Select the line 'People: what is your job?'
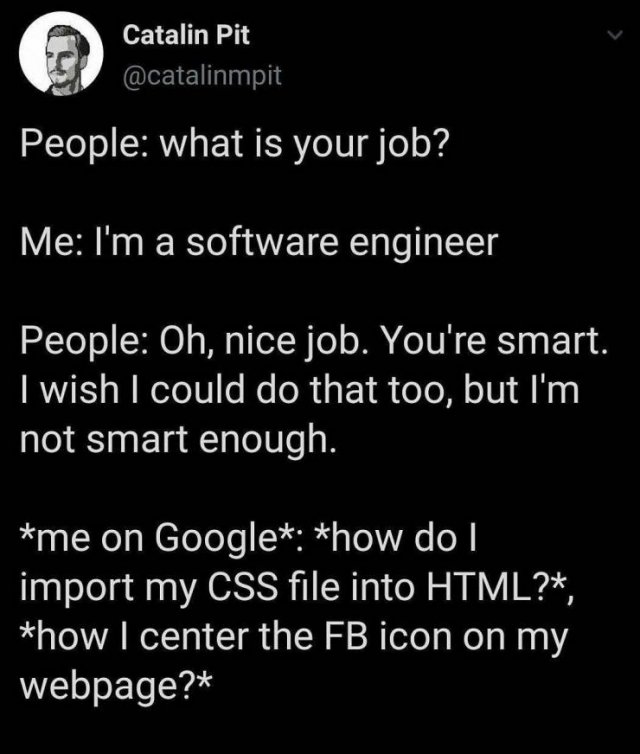Image resolution: width=640 pixels, height=754 pixels. tap(235, 145)
